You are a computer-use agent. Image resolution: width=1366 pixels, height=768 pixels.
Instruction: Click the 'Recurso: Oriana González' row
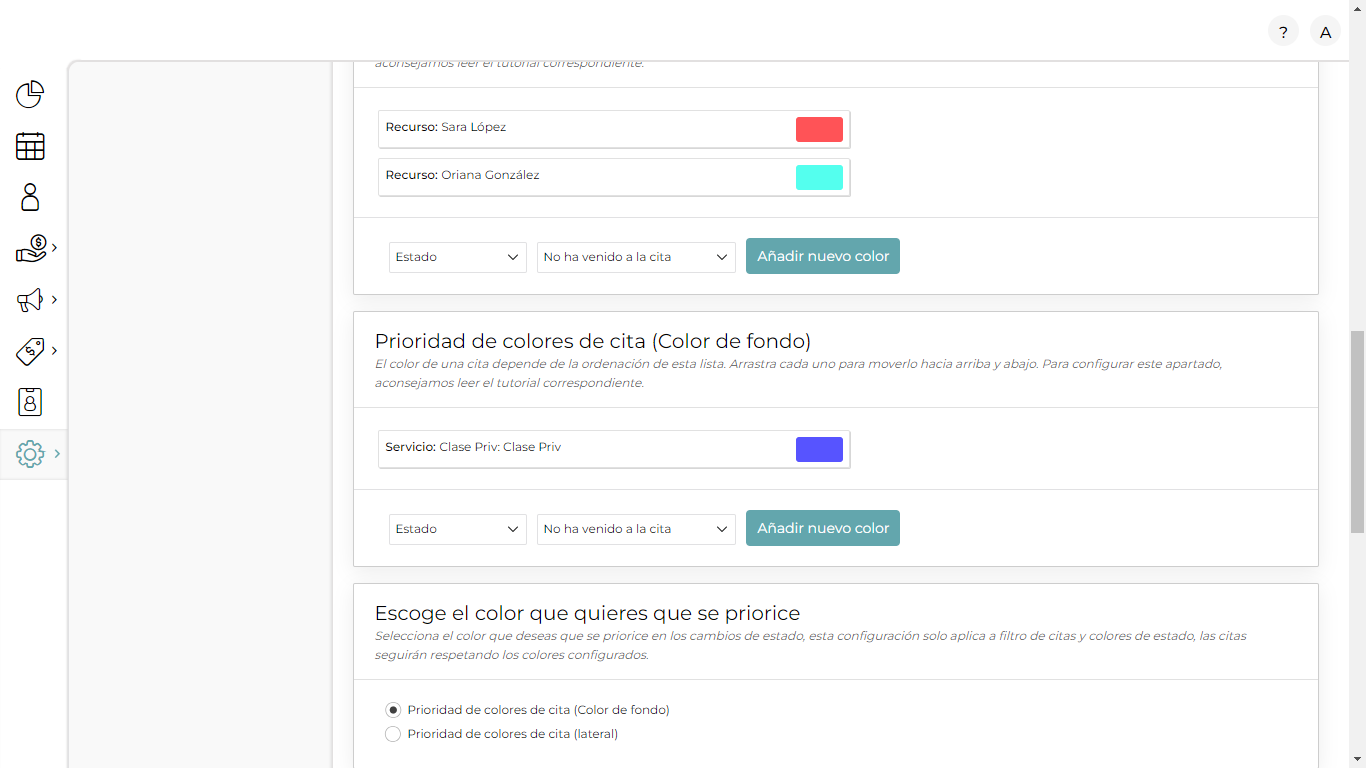(x=614, y=177)
